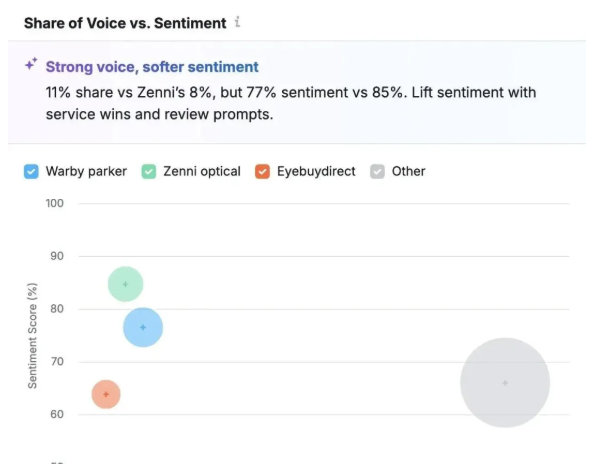Click the 100 value on the y-axis
Image resolution: width=611 pixels, height=464 pixels.
(x=54, y=203)
